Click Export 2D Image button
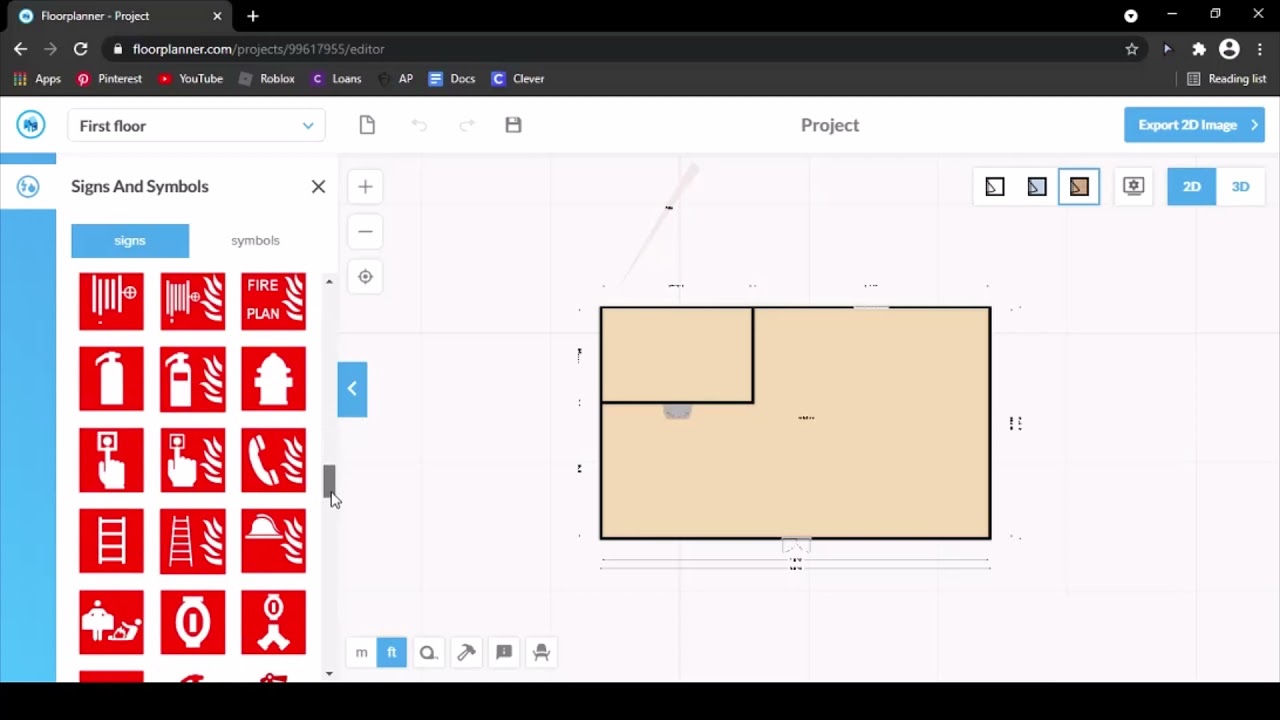 [x=1194, y=125]
